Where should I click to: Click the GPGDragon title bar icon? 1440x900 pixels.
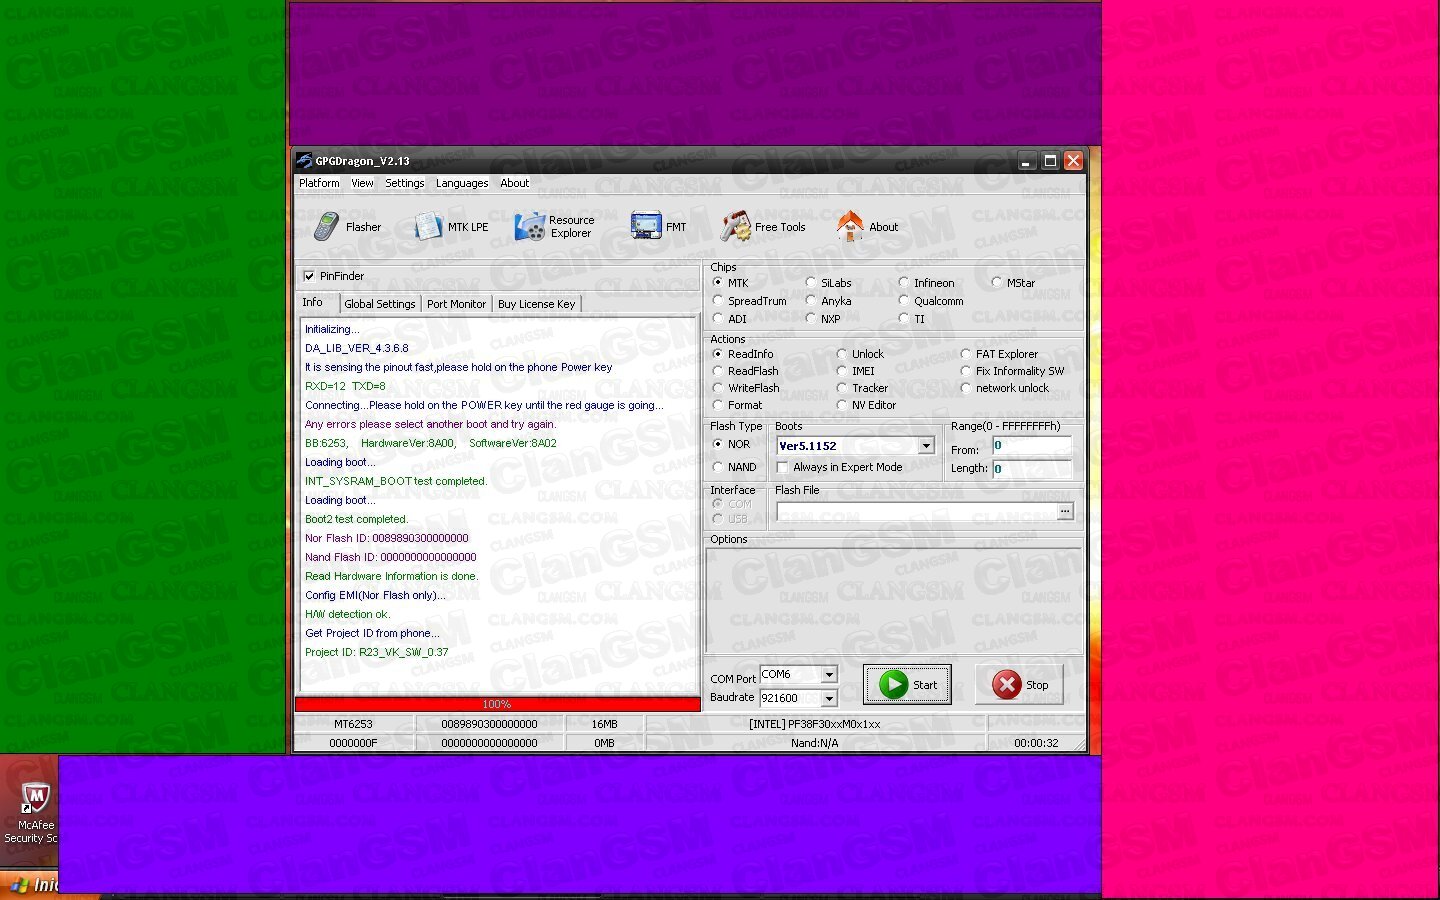pos(304,160)
